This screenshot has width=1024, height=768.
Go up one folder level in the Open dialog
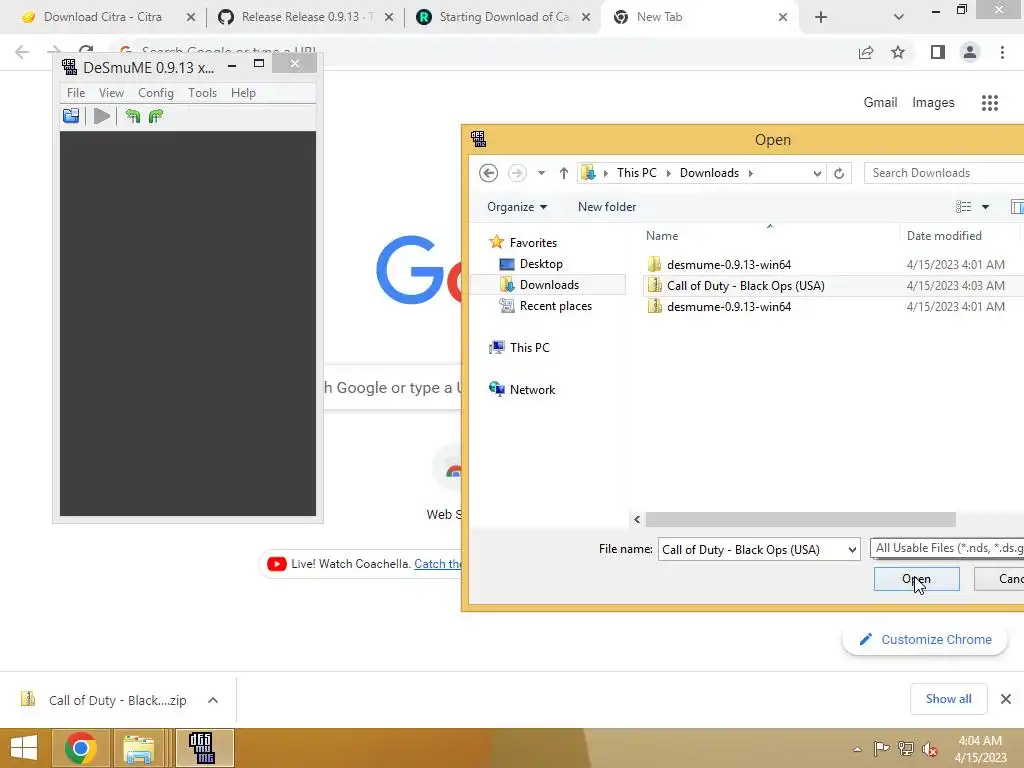coord(564,173)
